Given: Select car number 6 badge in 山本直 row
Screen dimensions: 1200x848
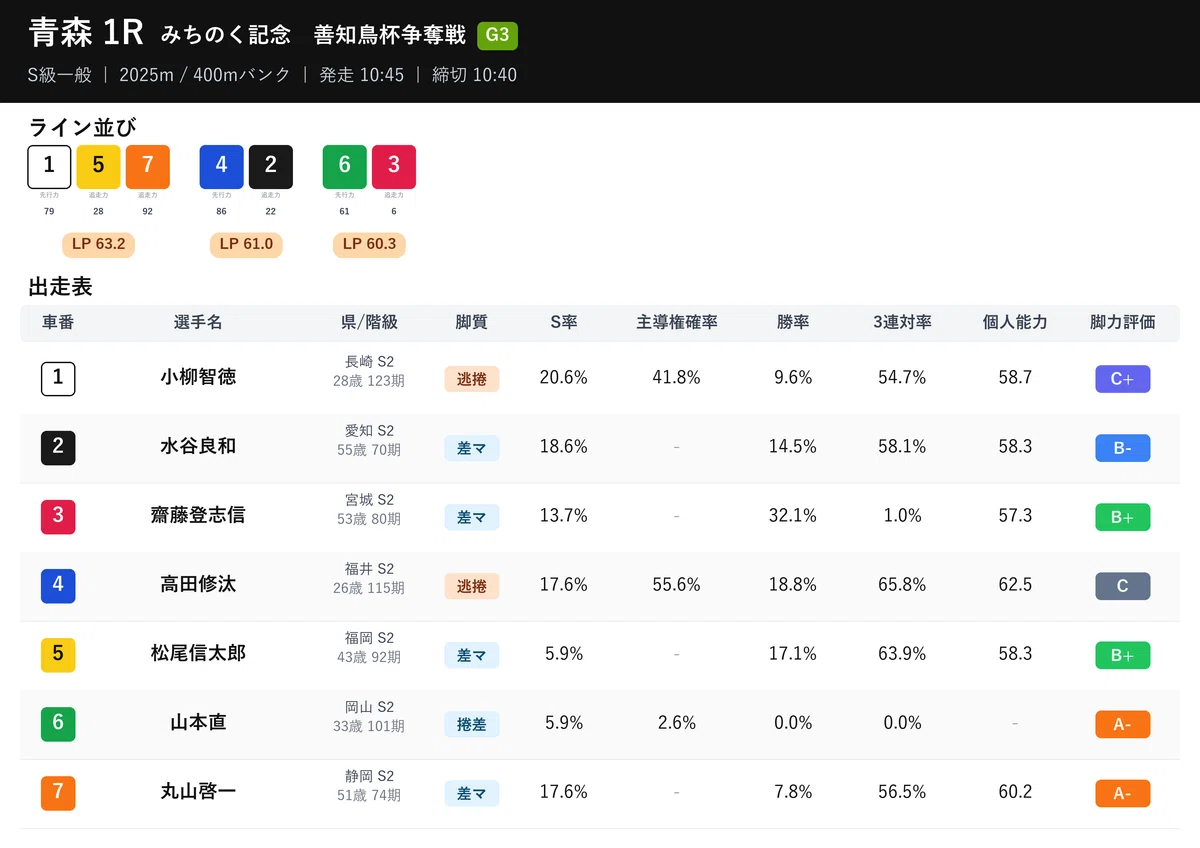Looking at the screenshot, I should point(58,723).
